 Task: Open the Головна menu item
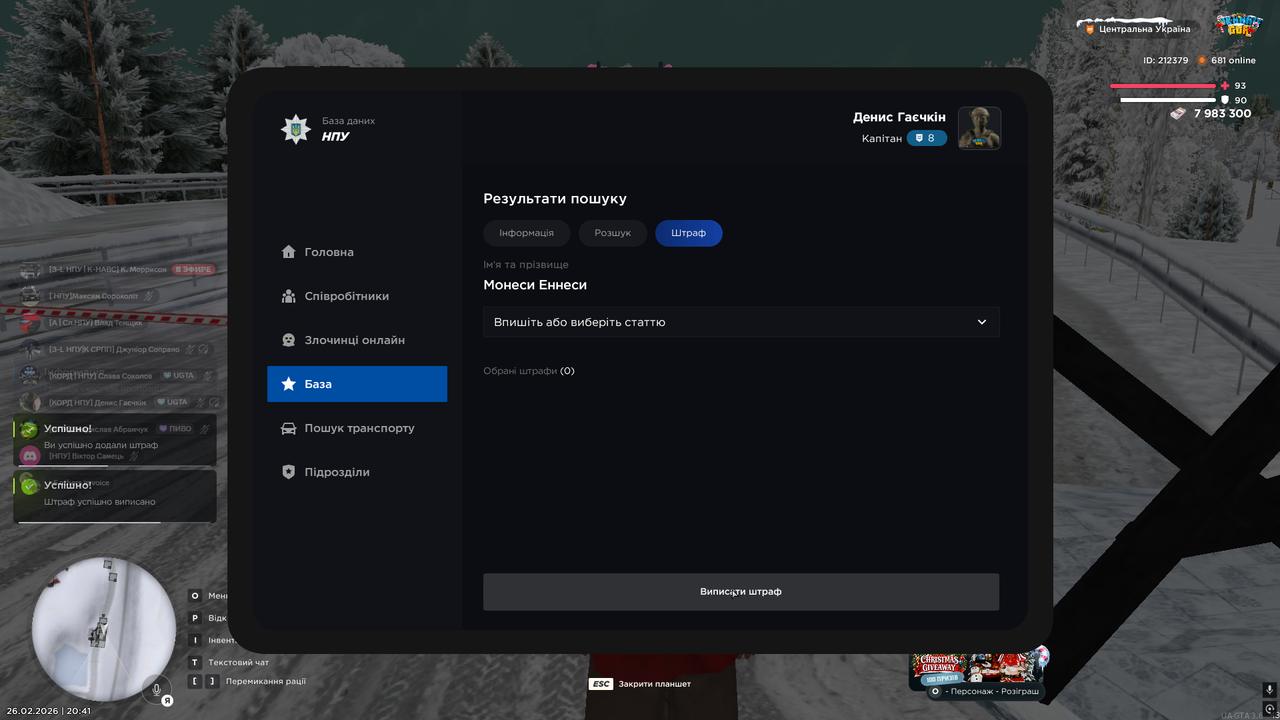click(357, 252)
